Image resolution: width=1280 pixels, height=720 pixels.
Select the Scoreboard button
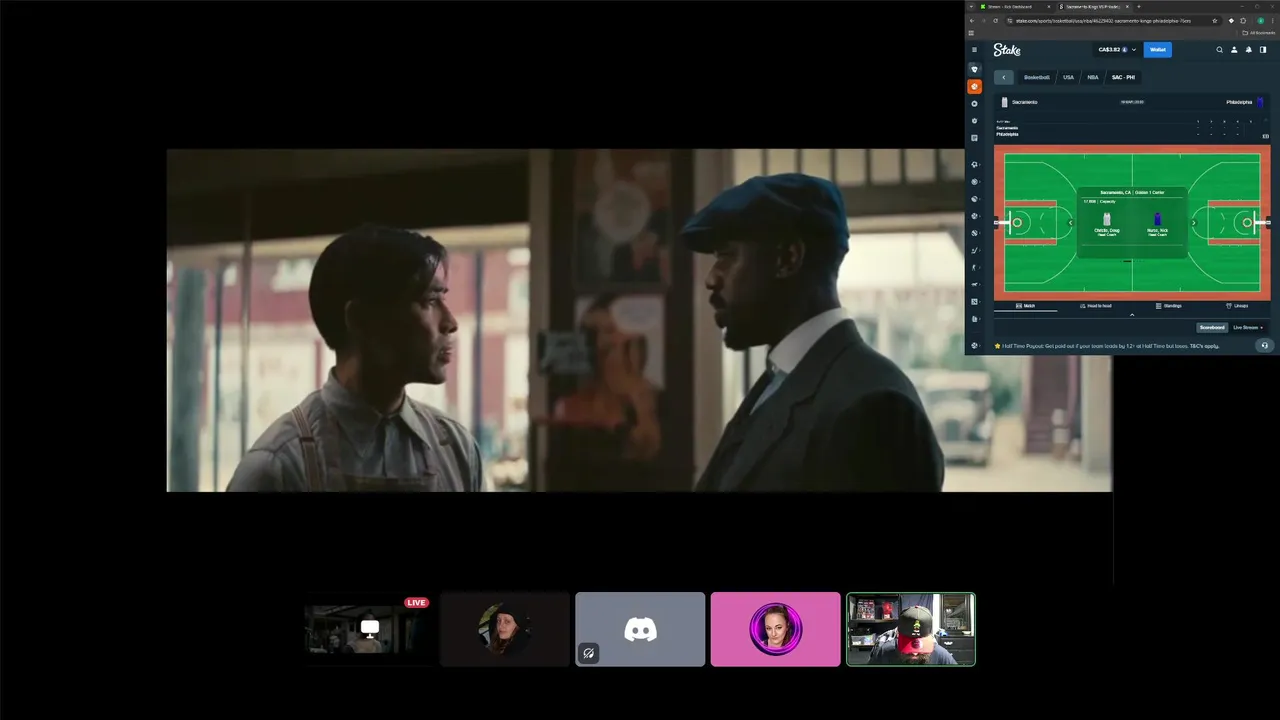1212,327
